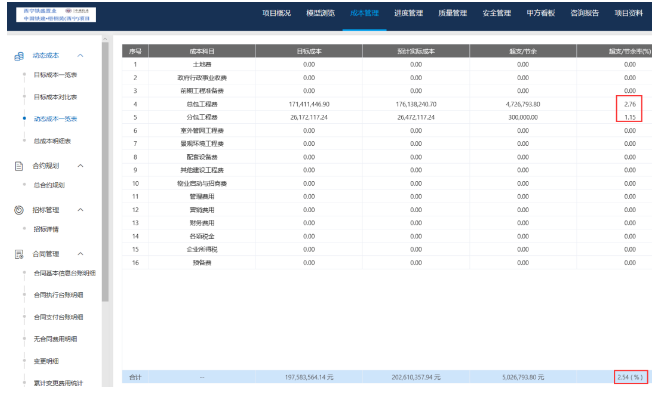Image resolution: width=666 pixels, height=397 pixels.
Task: Open 合同执行台账明细 in the sidebar
Action: click(59, 295)
